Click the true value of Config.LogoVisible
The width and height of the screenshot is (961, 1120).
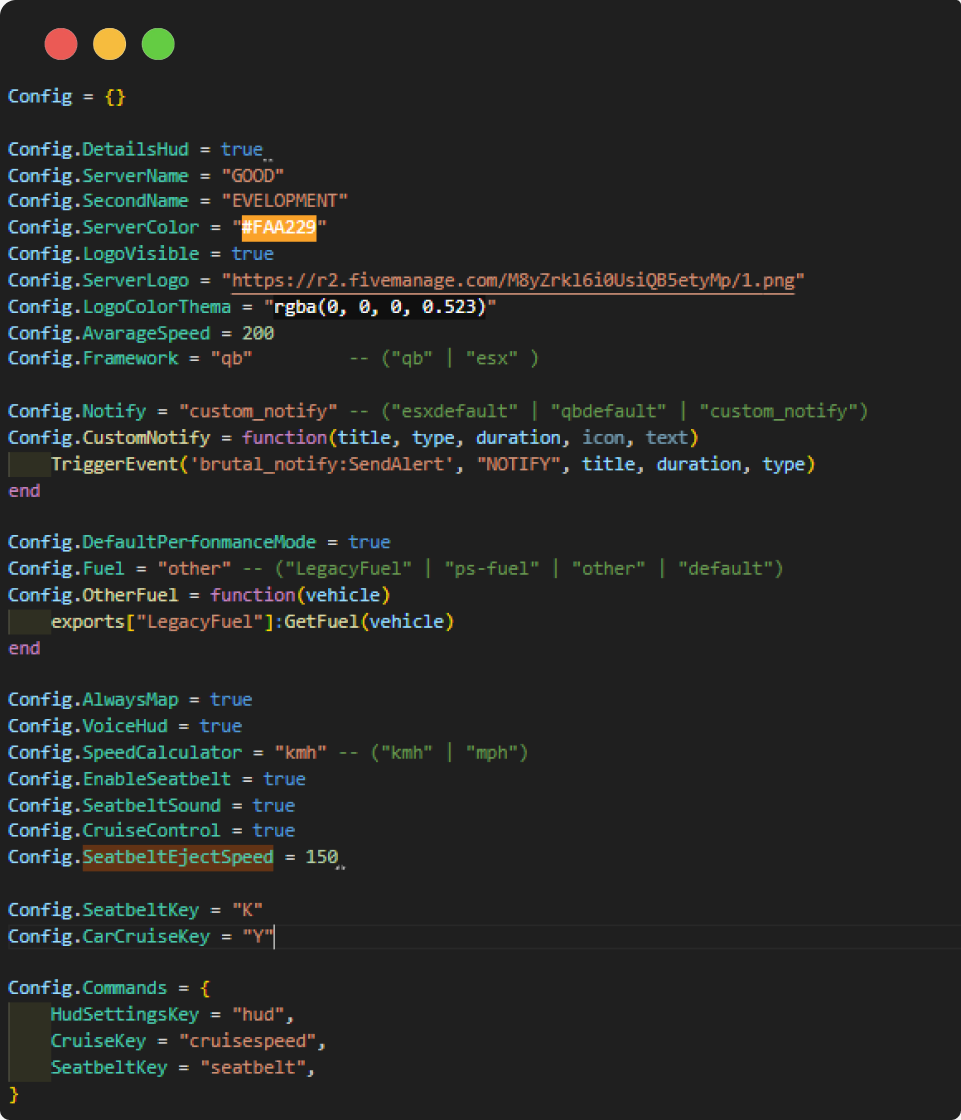pyautogui.click(x=252, y=254)
